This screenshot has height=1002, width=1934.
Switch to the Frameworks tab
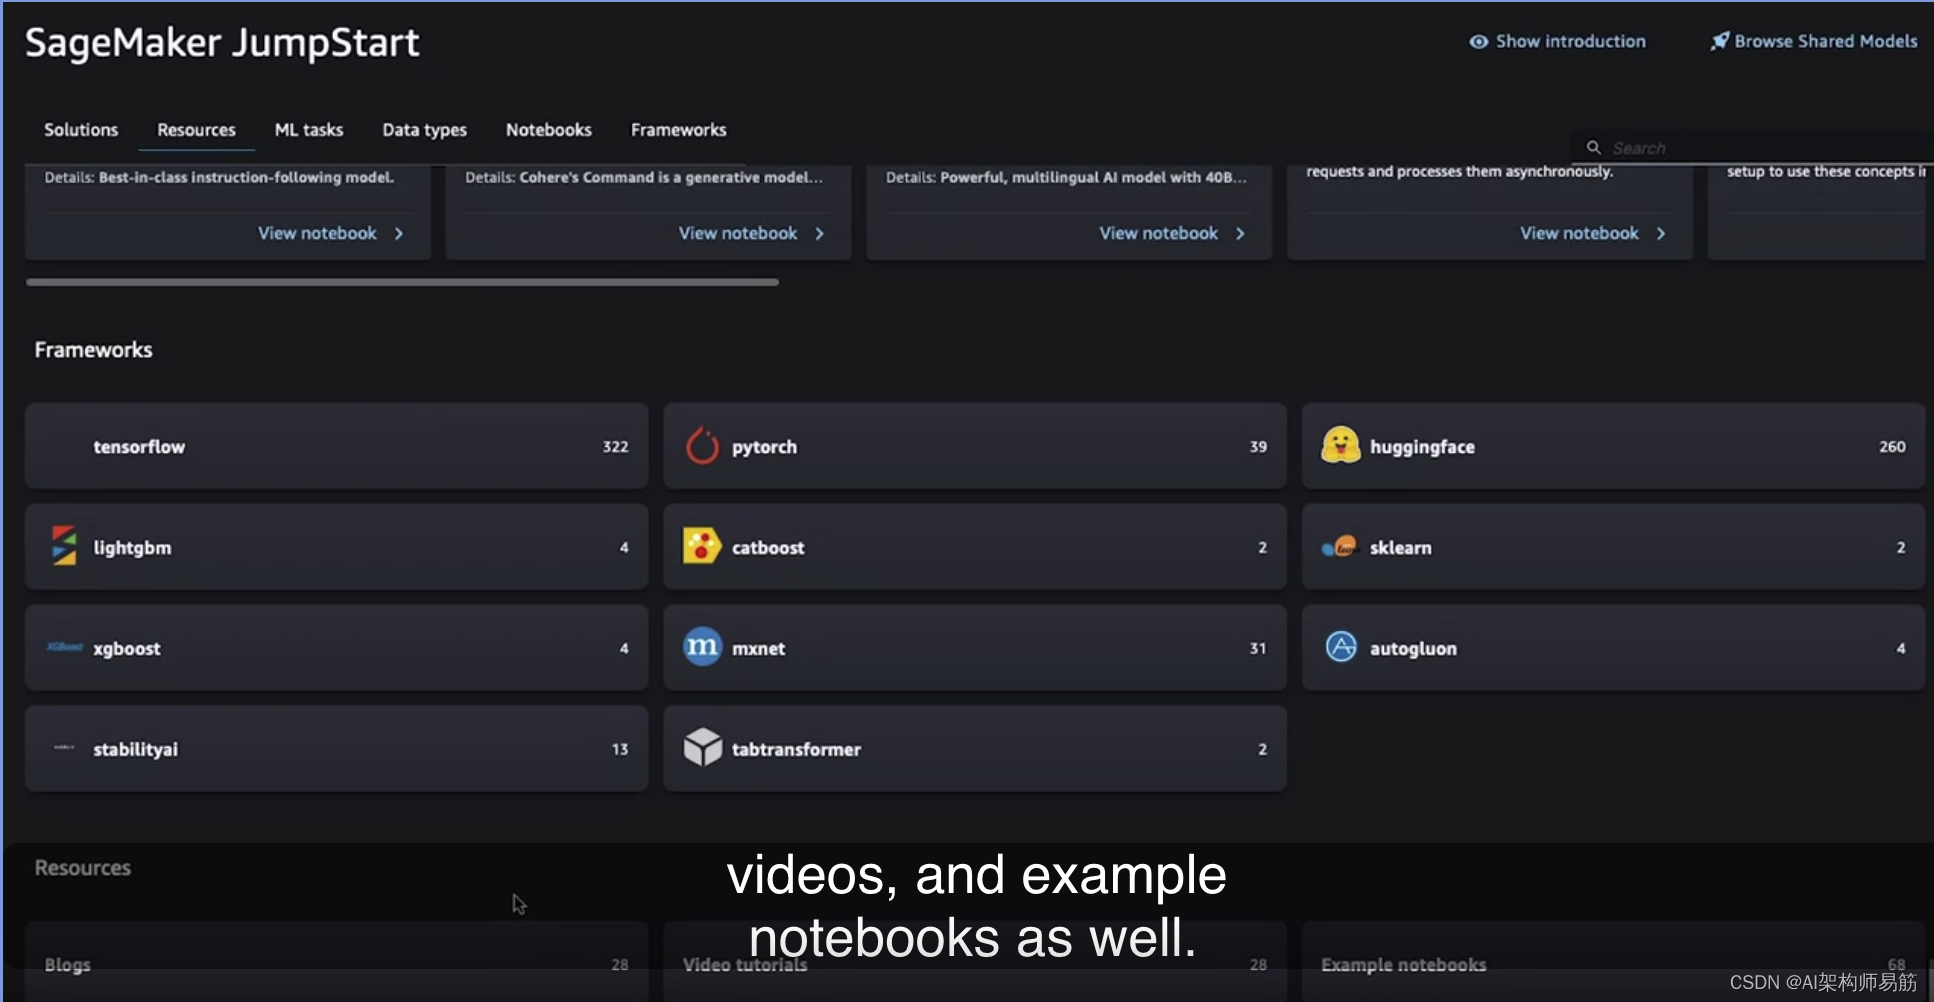click(678, 130)
